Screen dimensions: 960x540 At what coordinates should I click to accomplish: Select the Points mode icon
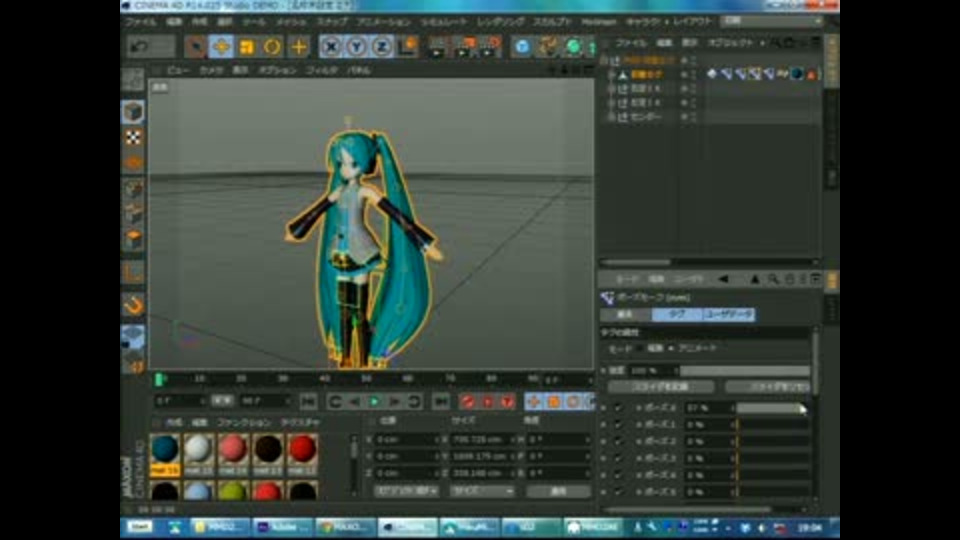(133, 190)
